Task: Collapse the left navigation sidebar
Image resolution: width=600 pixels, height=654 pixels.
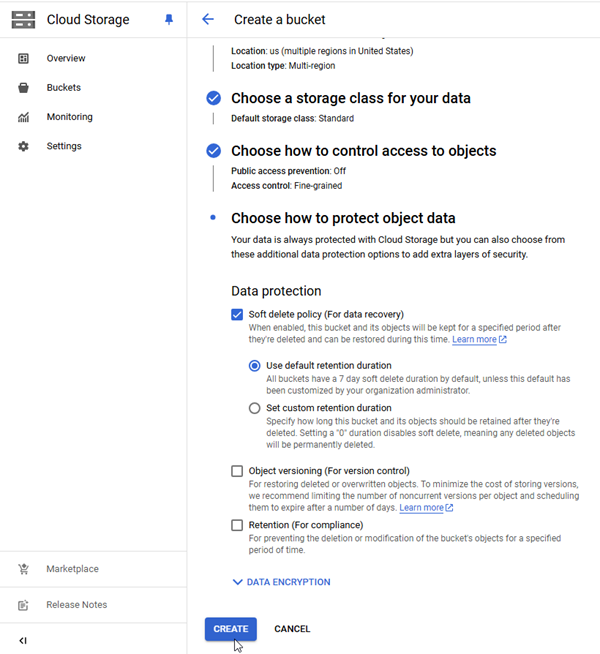Action: (x=23, y=641)
